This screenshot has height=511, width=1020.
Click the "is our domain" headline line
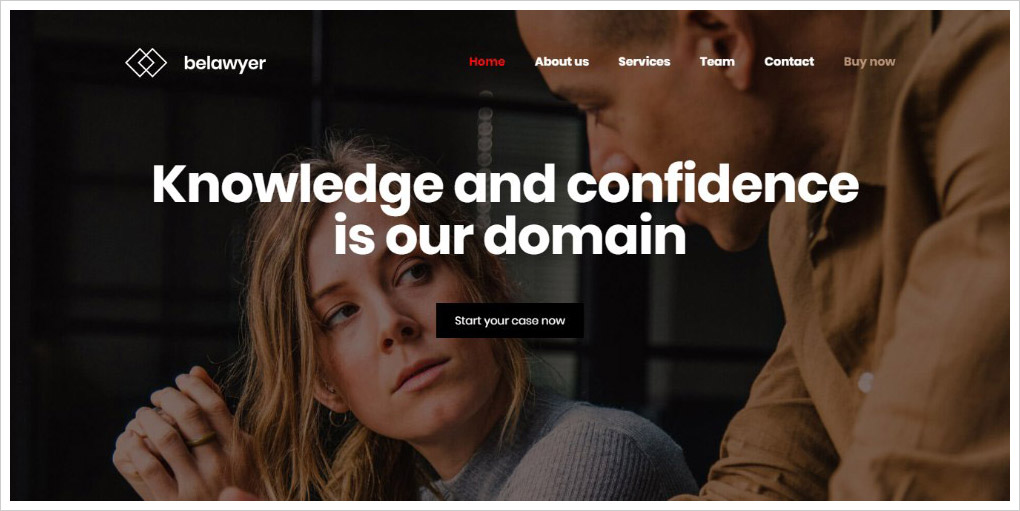pos(510,234)
